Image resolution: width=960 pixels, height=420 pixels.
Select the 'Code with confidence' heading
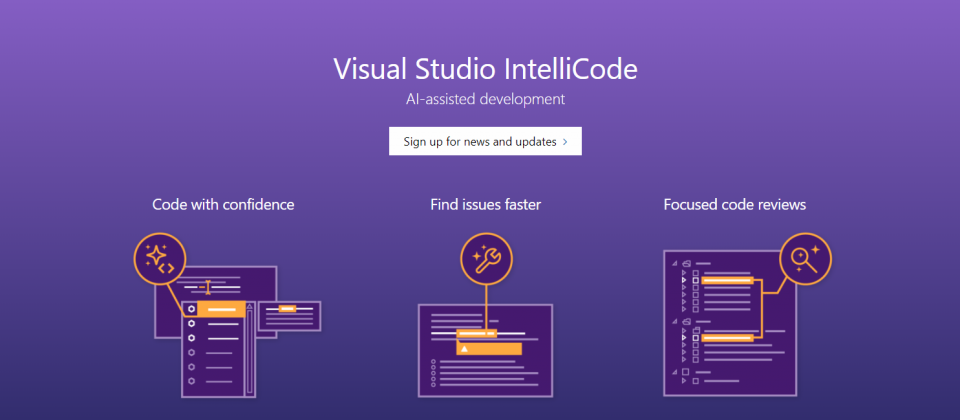223,204
